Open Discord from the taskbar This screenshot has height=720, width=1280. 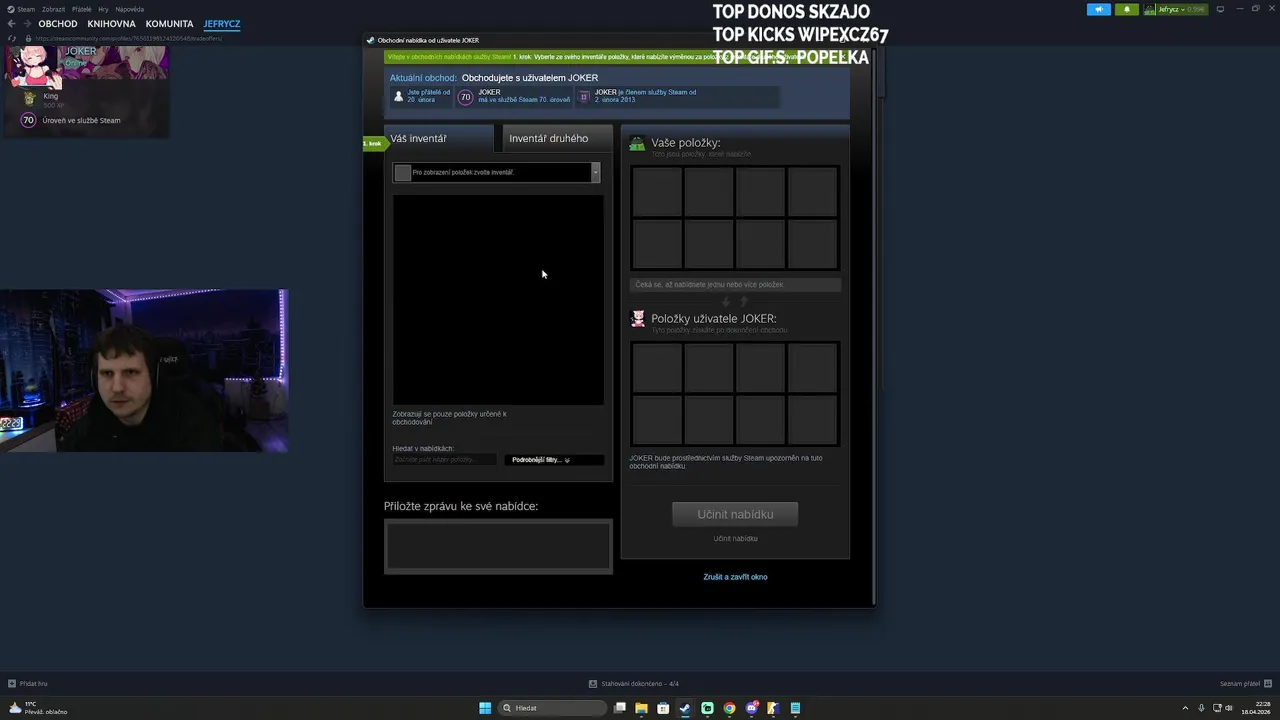[x=751, y=708]
